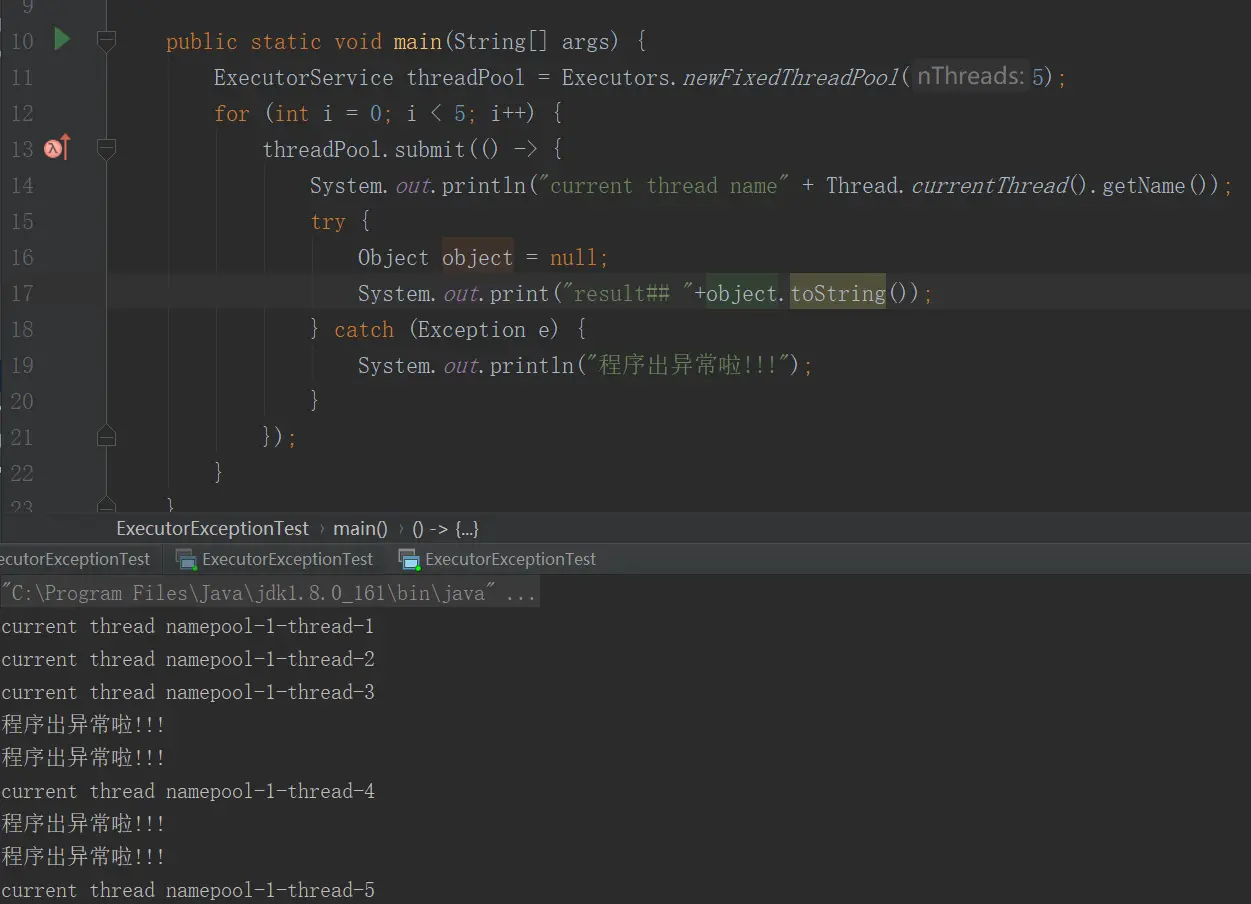Click fold end marker at line 21
This screenshot has width=1251, height=904.
click(x=107, y=436)
